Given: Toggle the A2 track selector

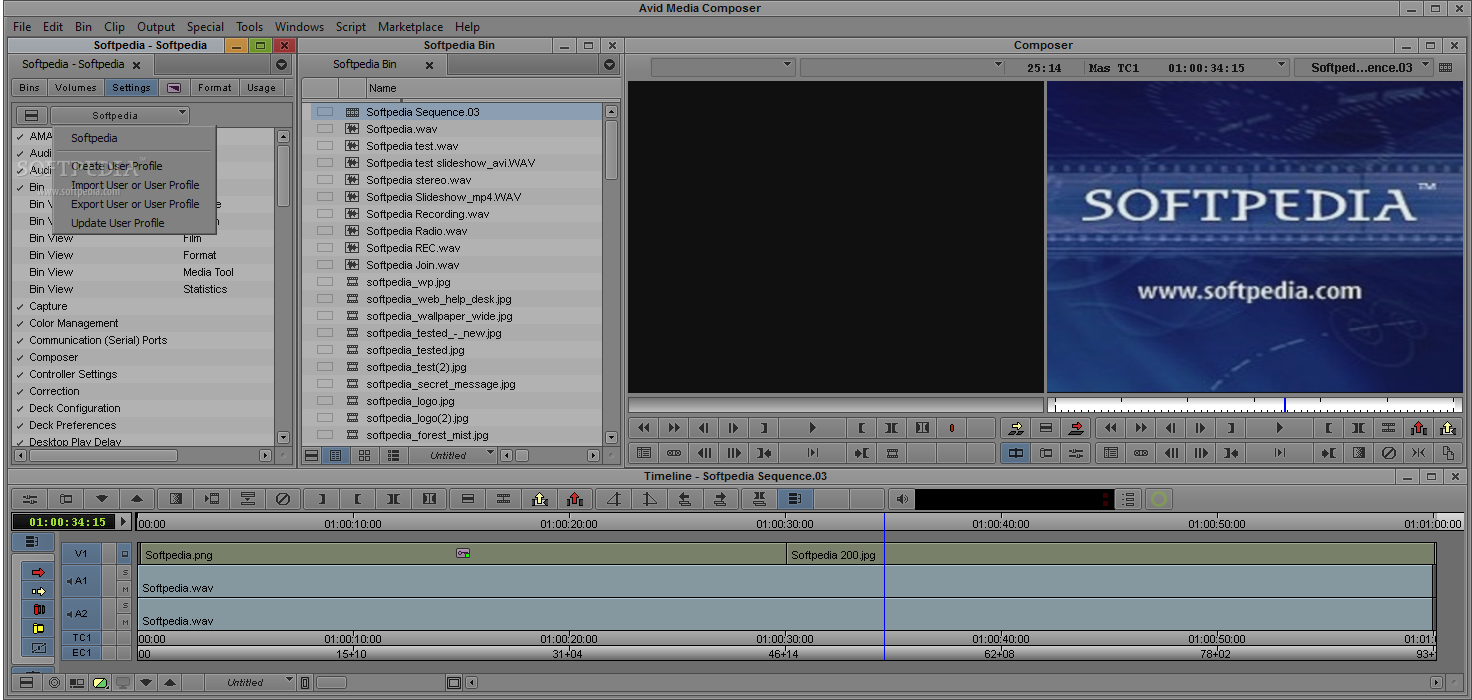Looking at the screenshot, I should click(x=81, y=614).
